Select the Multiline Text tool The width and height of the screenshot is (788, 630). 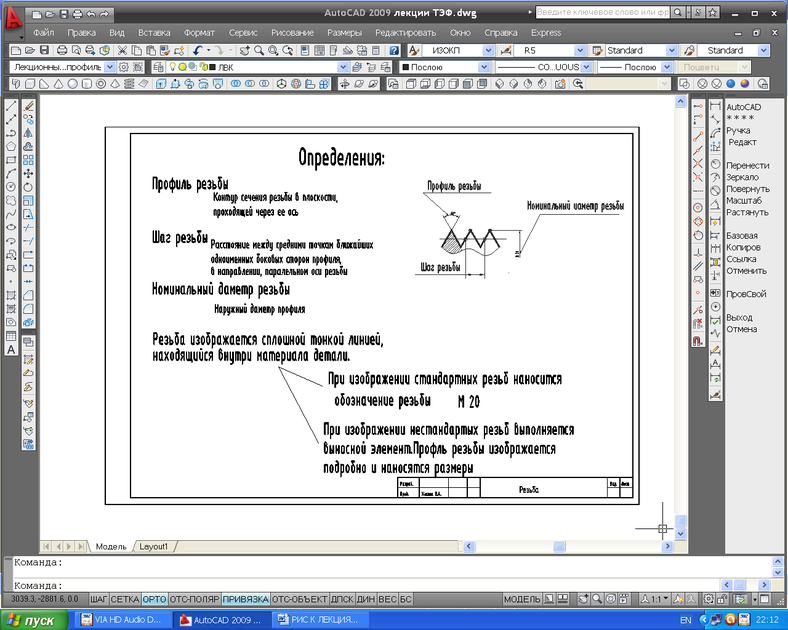[11, 350]
